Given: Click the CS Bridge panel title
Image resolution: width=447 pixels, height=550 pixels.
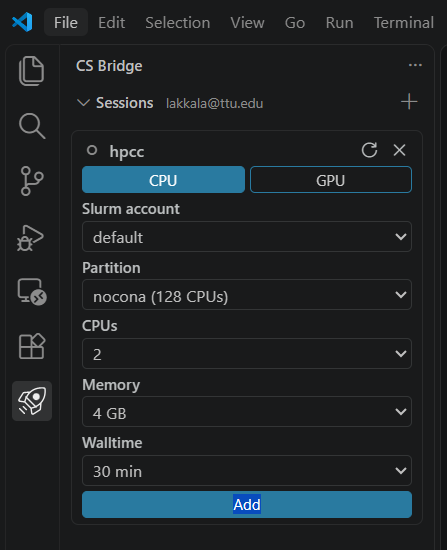Looking at the screenshot, I should (x=109, y=66).
